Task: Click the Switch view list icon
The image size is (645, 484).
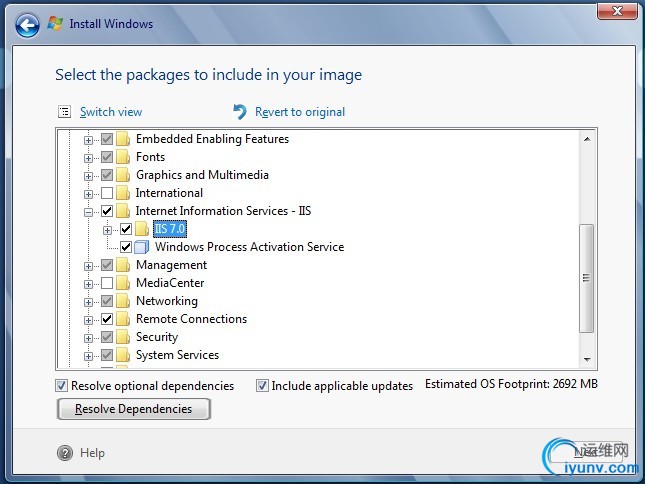Action: click(65, 112)
